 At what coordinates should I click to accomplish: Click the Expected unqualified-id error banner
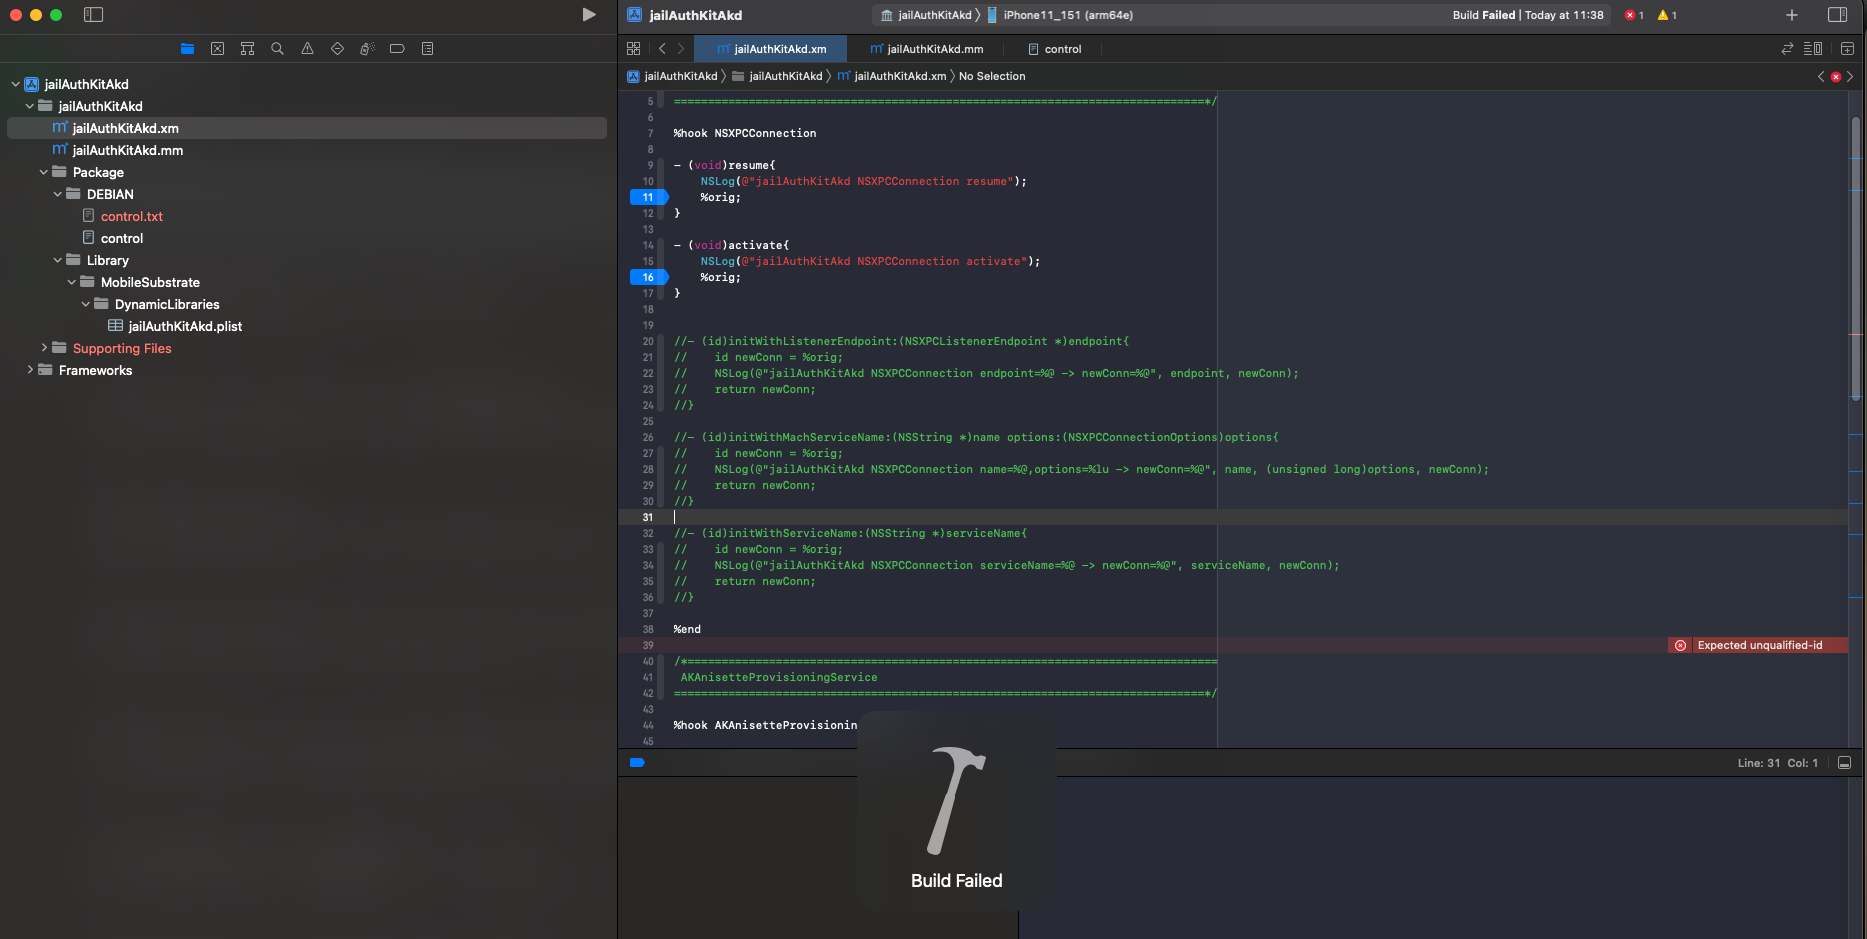pyautogui.click(x=1758, y=645)
